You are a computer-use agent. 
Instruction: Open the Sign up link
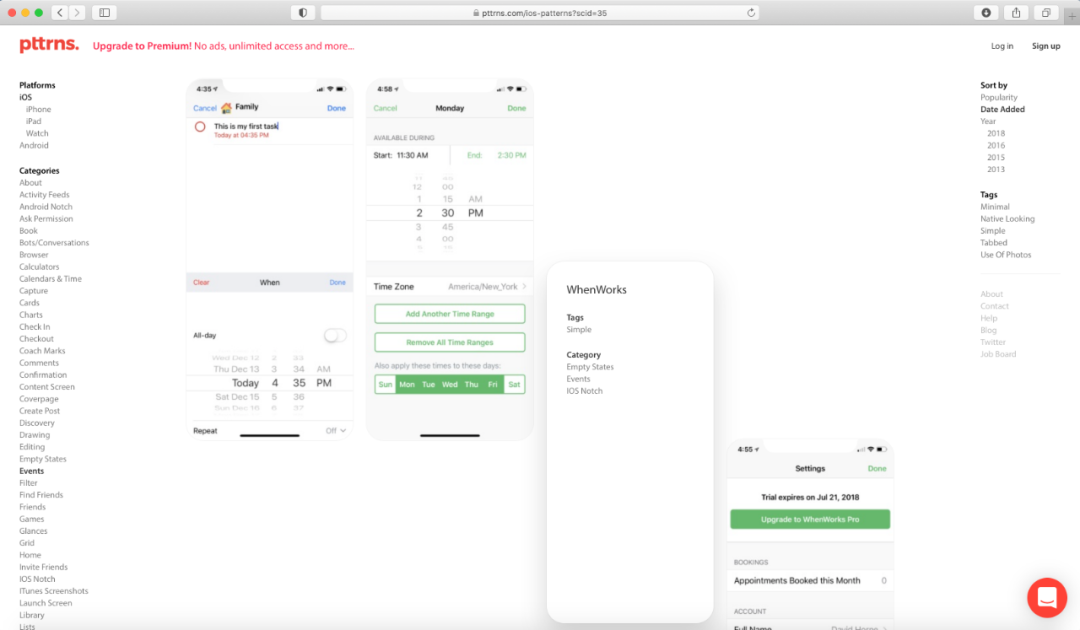pyautogui.click(x=1046, y=46)
